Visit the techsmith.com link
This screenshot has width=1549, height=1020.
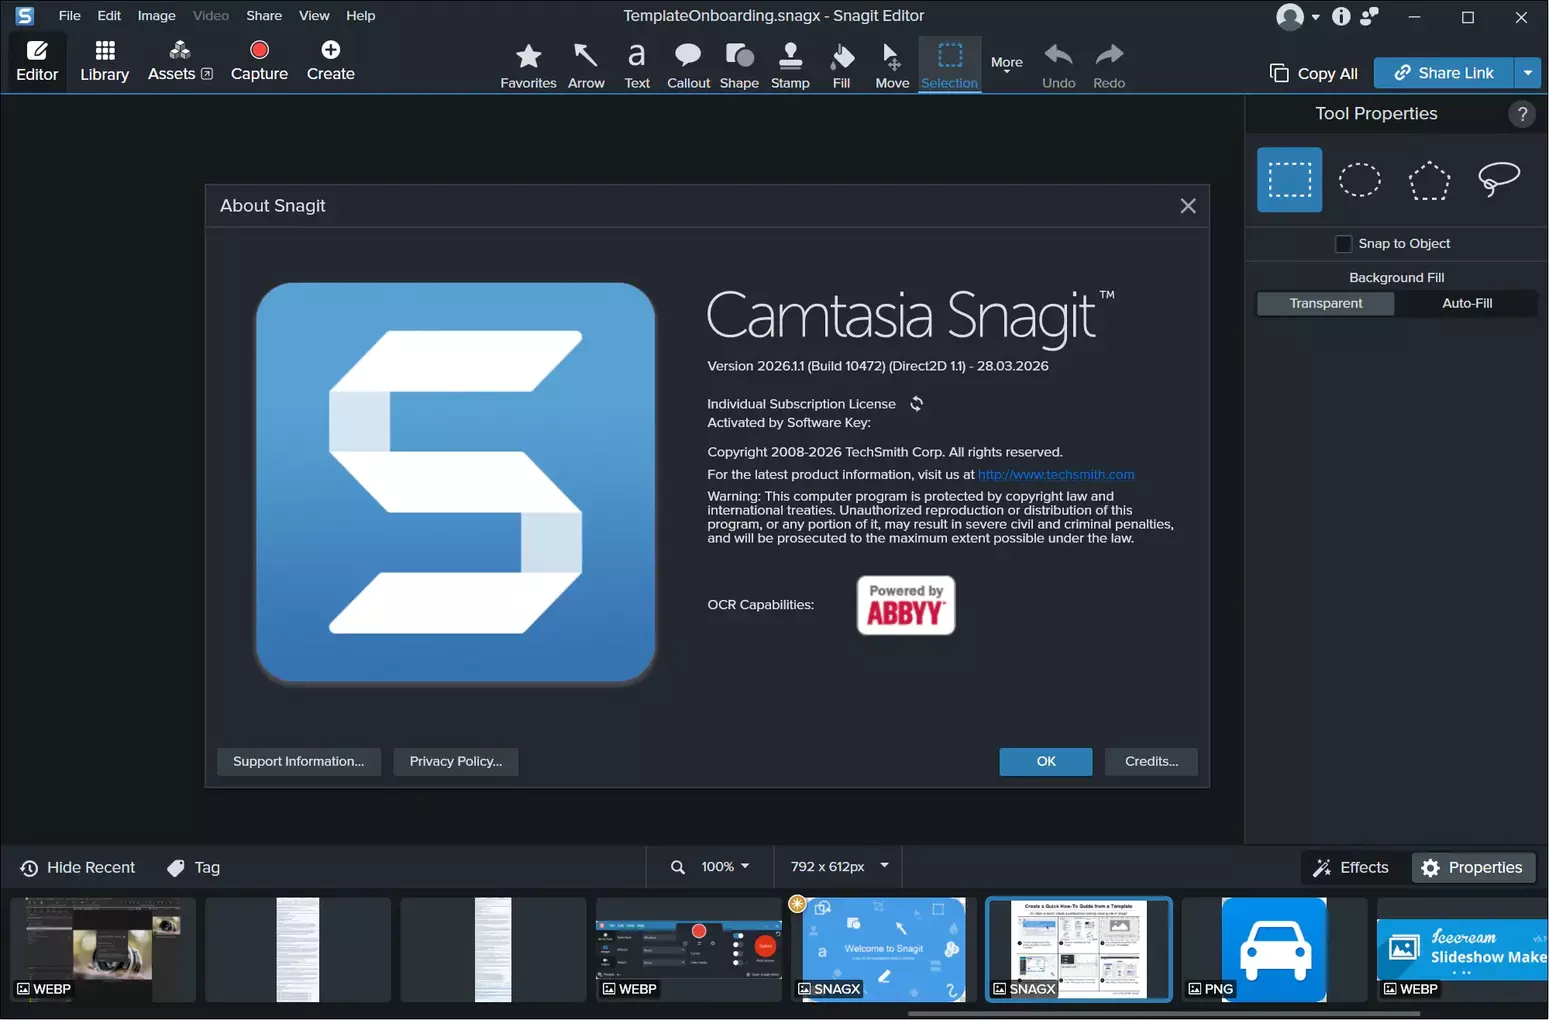click(1055, 475)
